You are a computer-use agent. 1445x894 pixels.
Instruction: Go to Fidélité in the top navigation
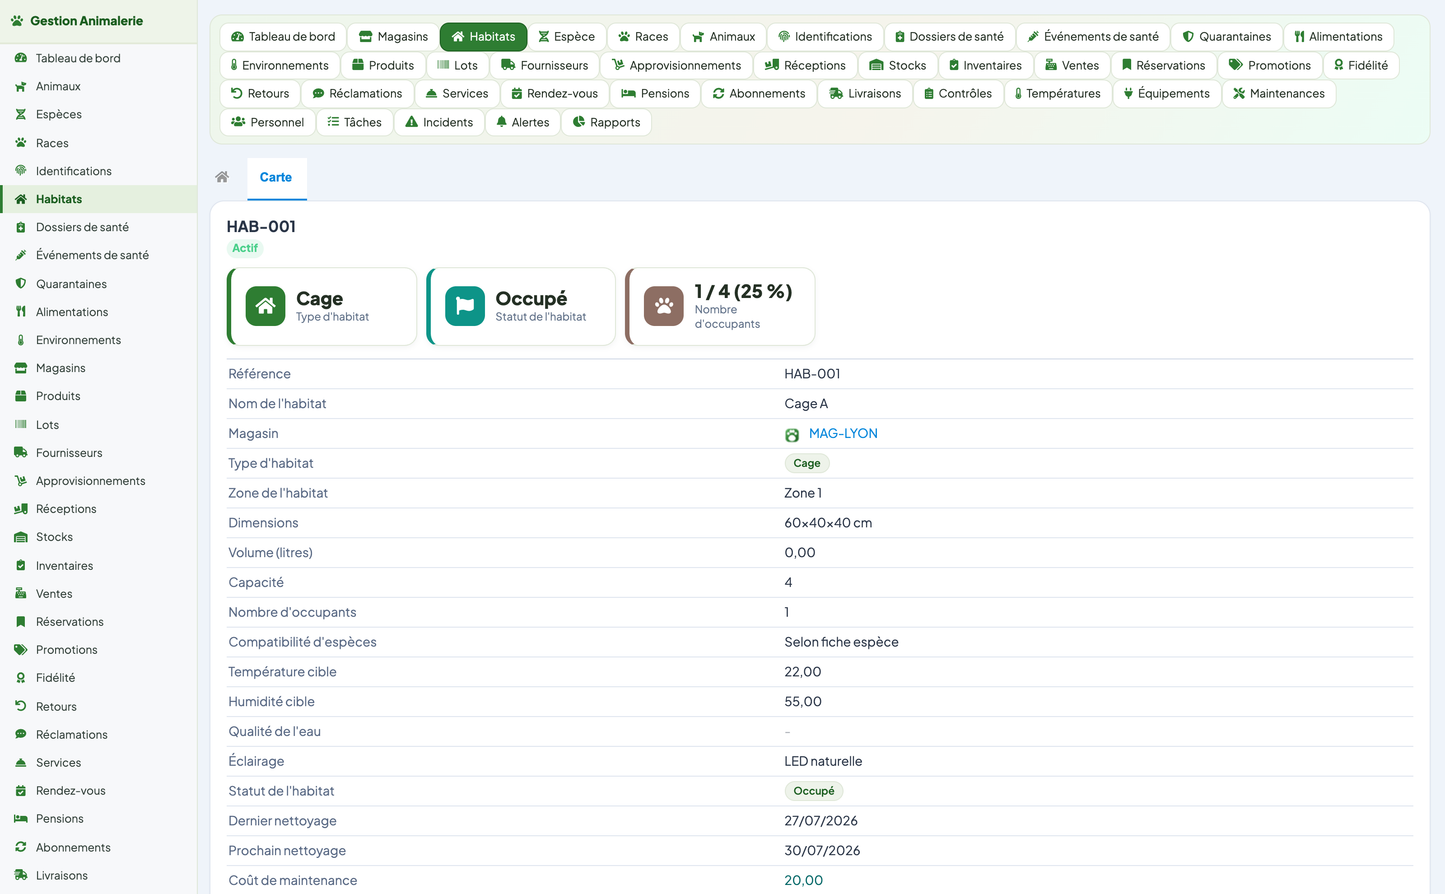coord(1361,65)
